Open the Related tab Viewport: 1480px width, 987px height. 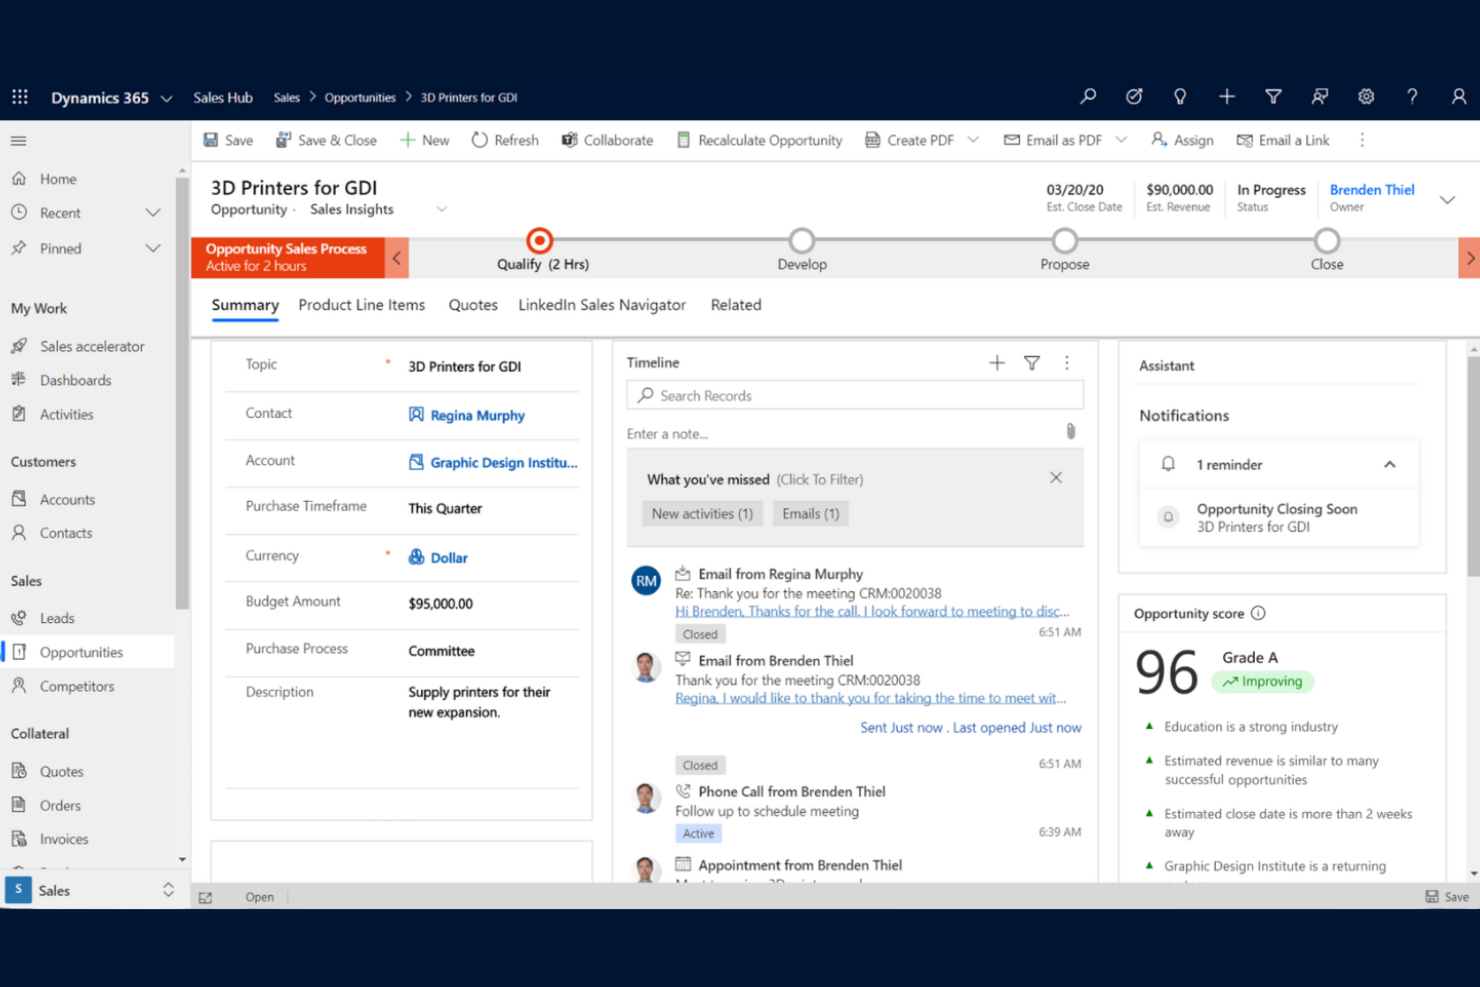(736, 305)
